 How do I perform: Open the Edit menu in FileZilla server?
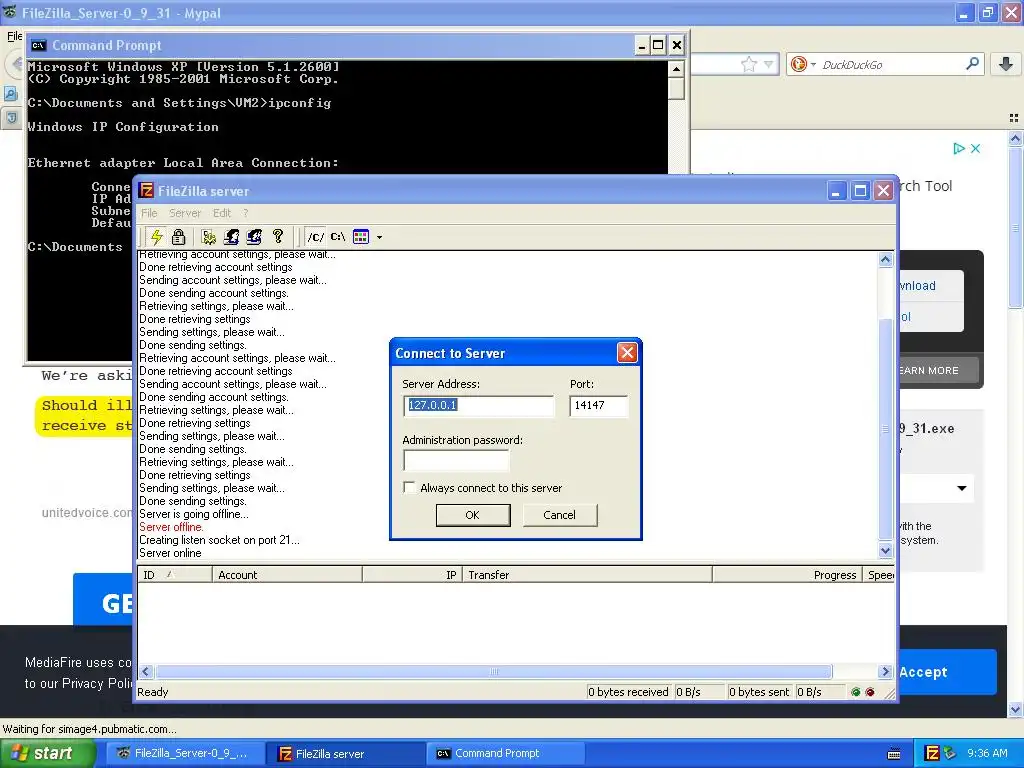click(221, 213)
